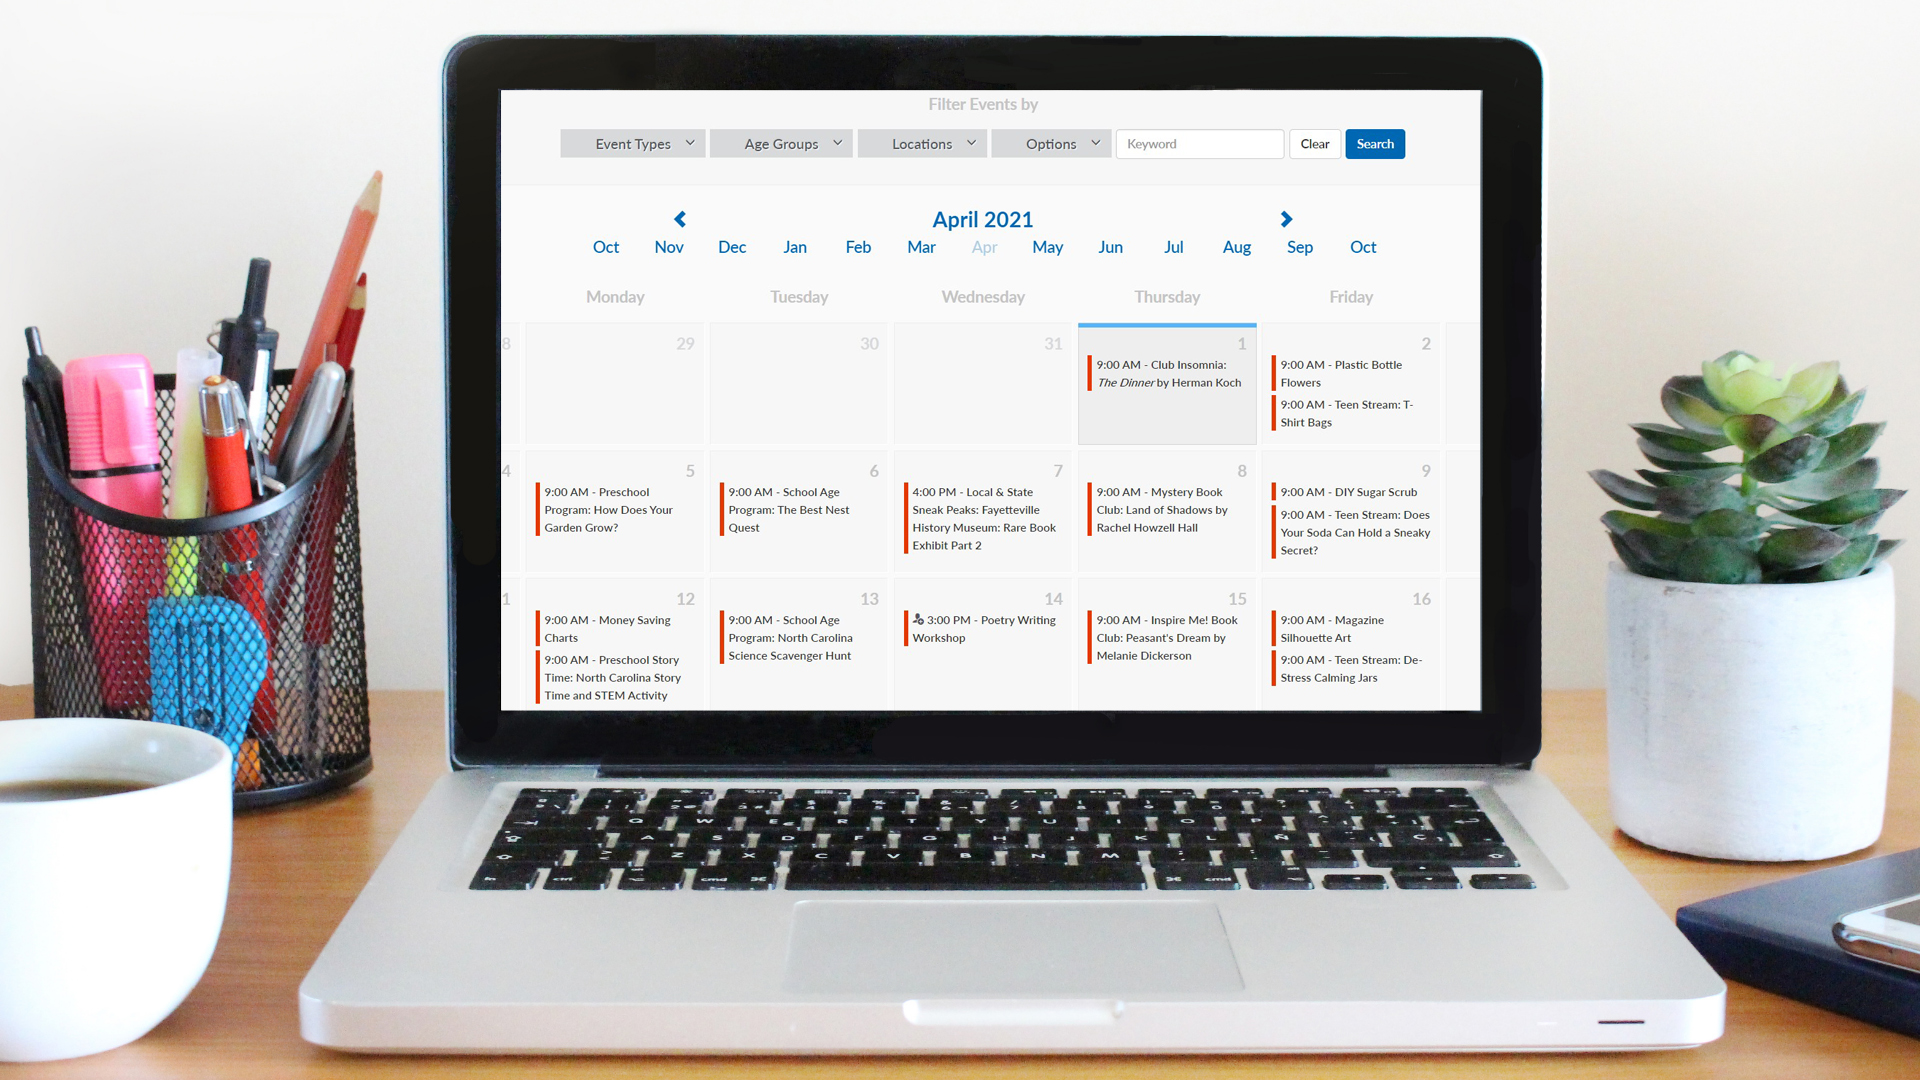Screen dimensions: 1920x1080
Task: Toggle filter by Age Groups checkbox
Action: pyautogui.click(x=781, y=144)
